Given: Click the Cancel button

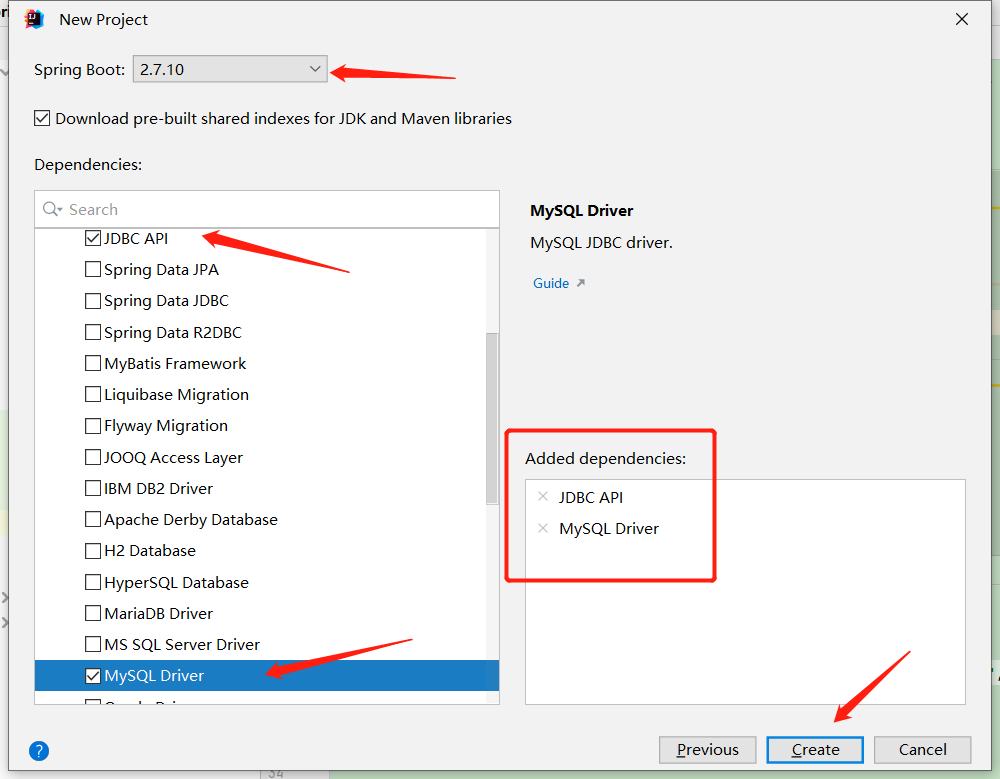Looking at the screenshot, I should click(922, 750).
